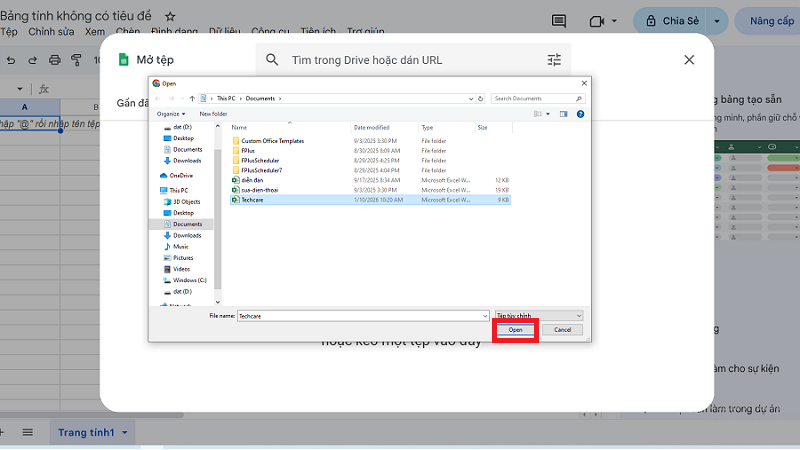The width and height of the screenshot is (800, 450).
Task: Toggle the preview pane icon
Action: point(563,114)
